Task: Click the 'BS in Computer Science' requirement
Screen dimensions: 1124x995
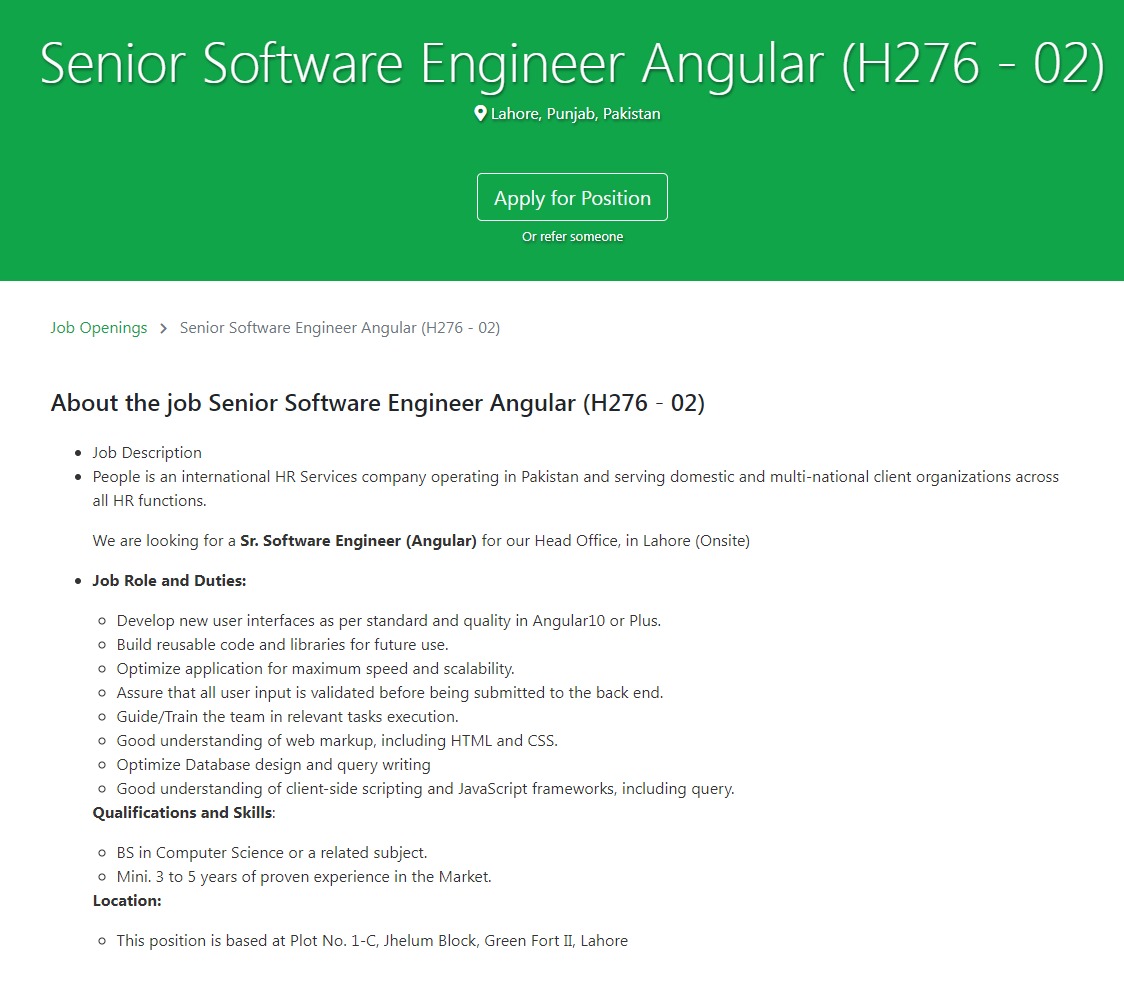Action: coord(272,853)
